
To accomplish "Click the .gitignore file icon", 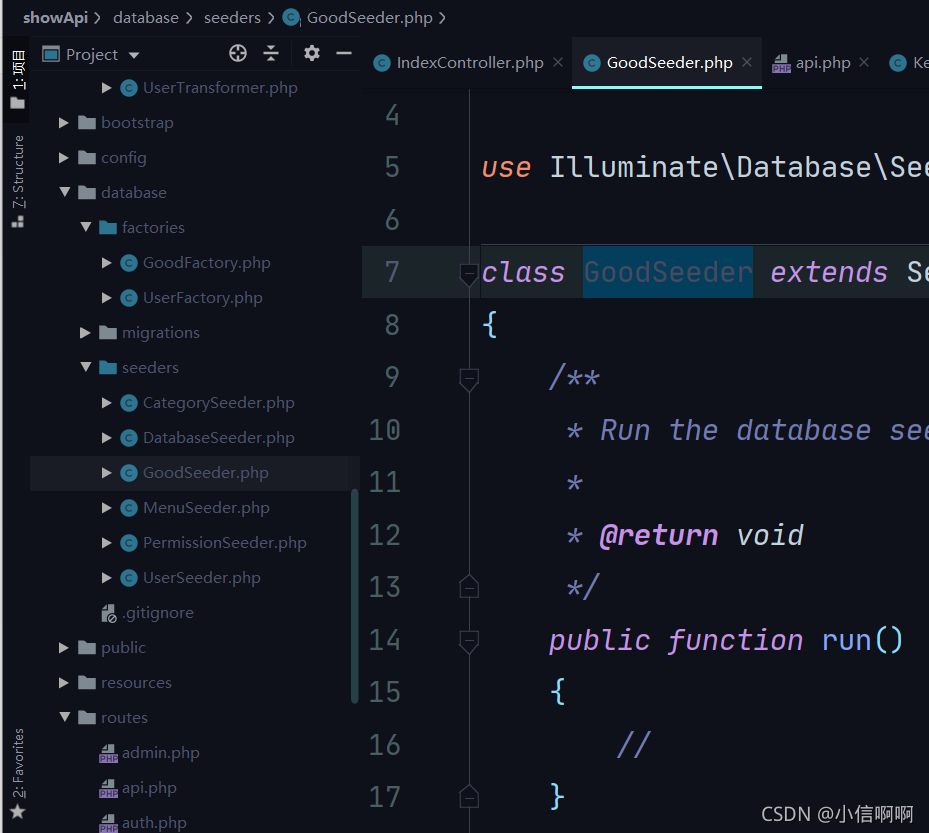I will 108,613.
